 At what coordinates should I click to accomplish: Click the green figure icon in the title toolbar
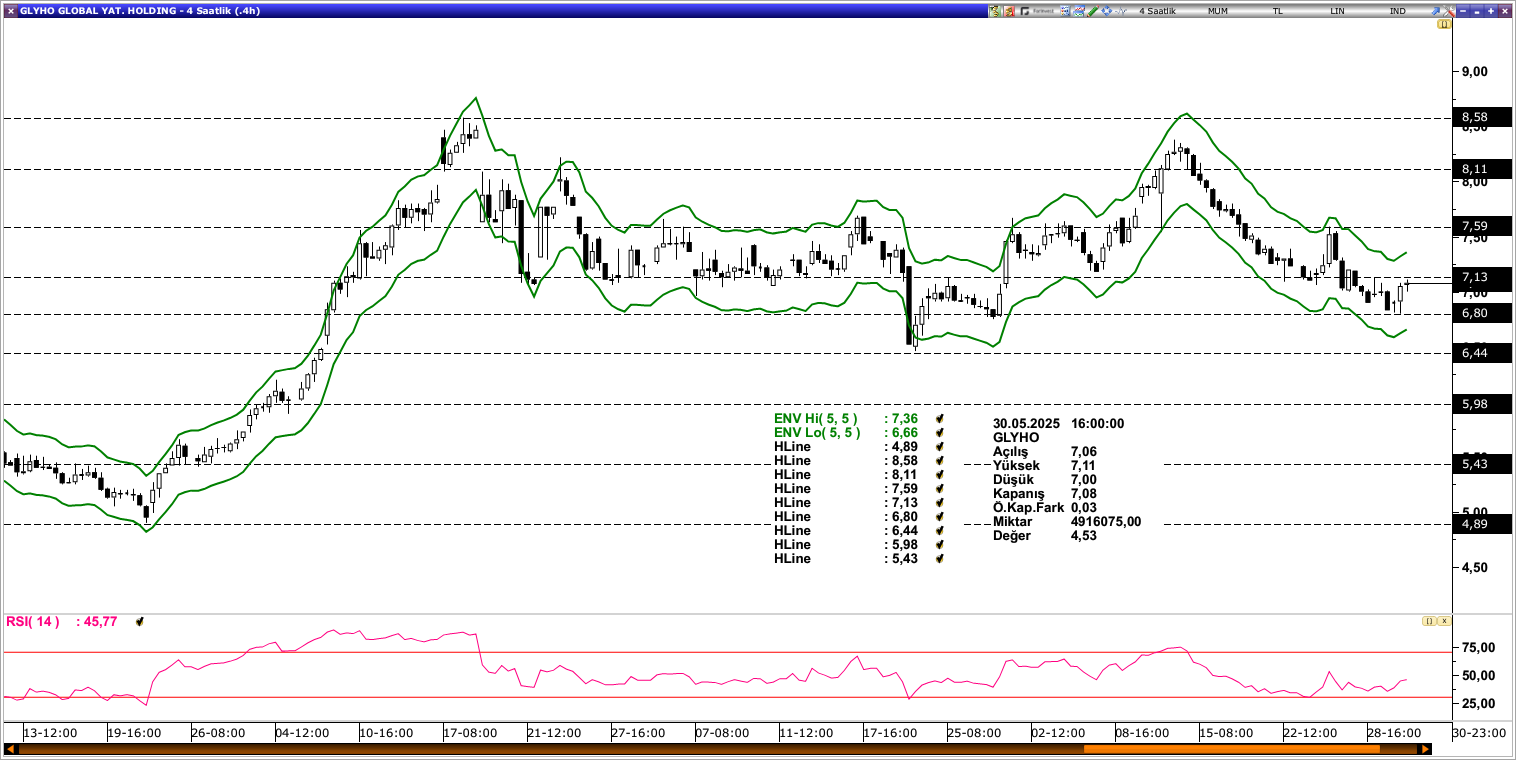pos(994,11)
